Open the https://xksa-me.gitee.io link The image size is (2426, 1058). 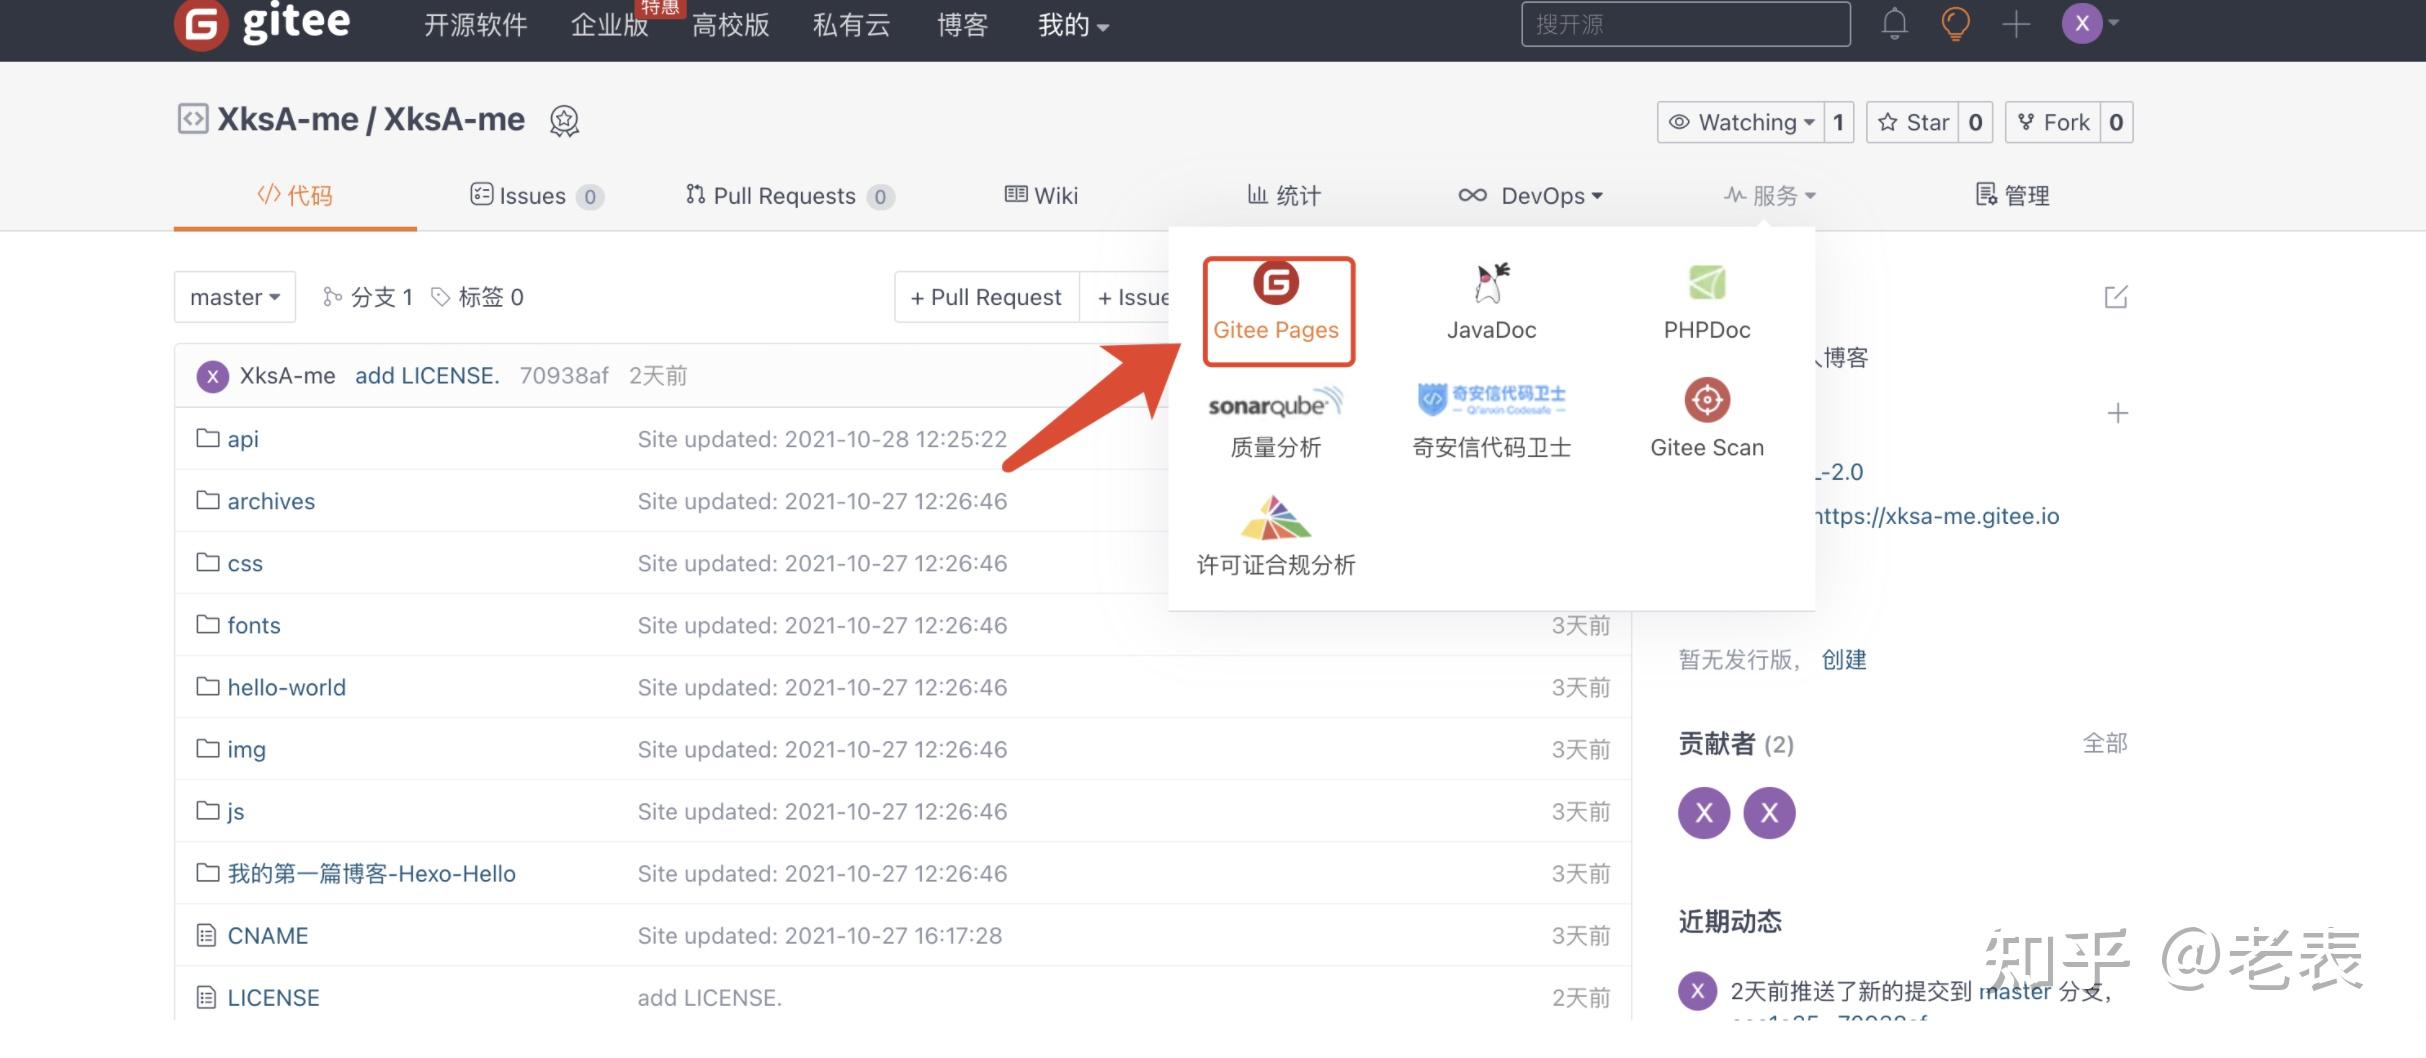(1935, 516)
